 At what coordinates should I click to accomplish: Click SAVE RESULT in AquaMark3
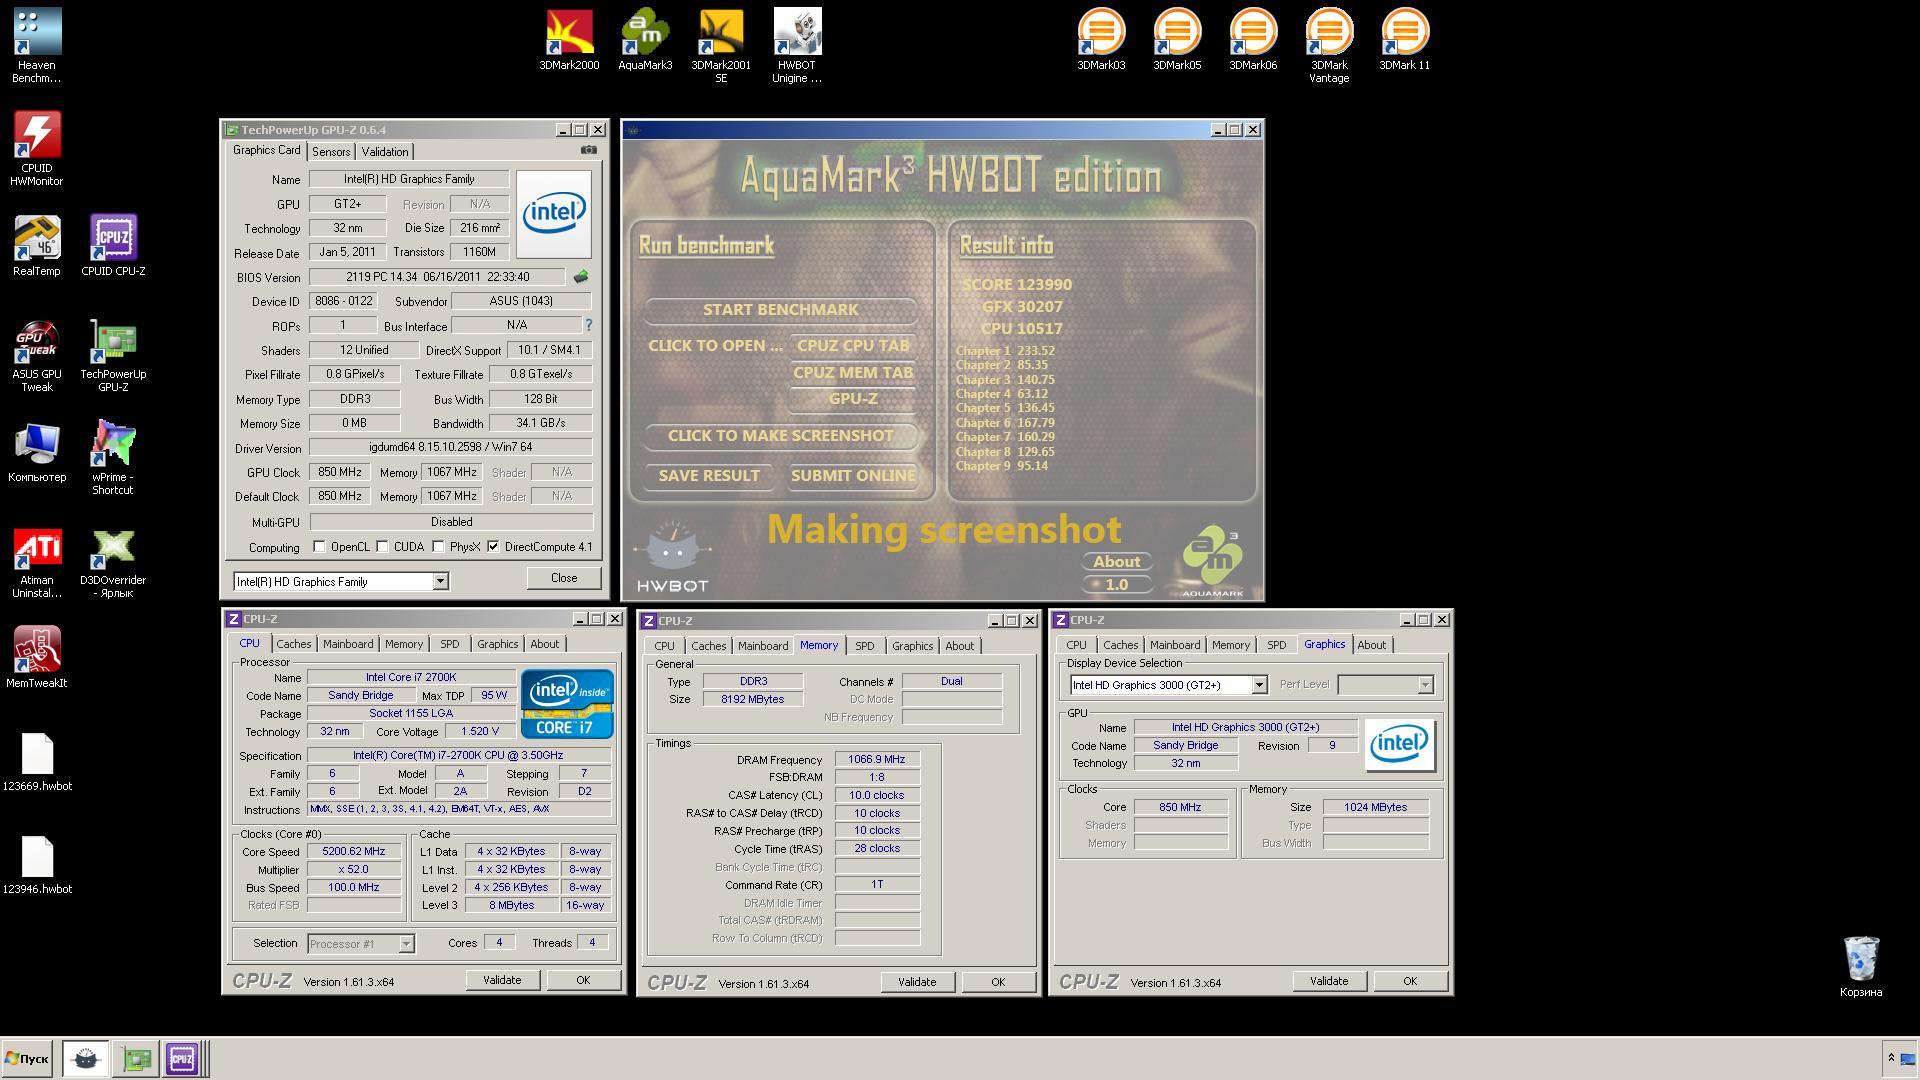(709, 476)
